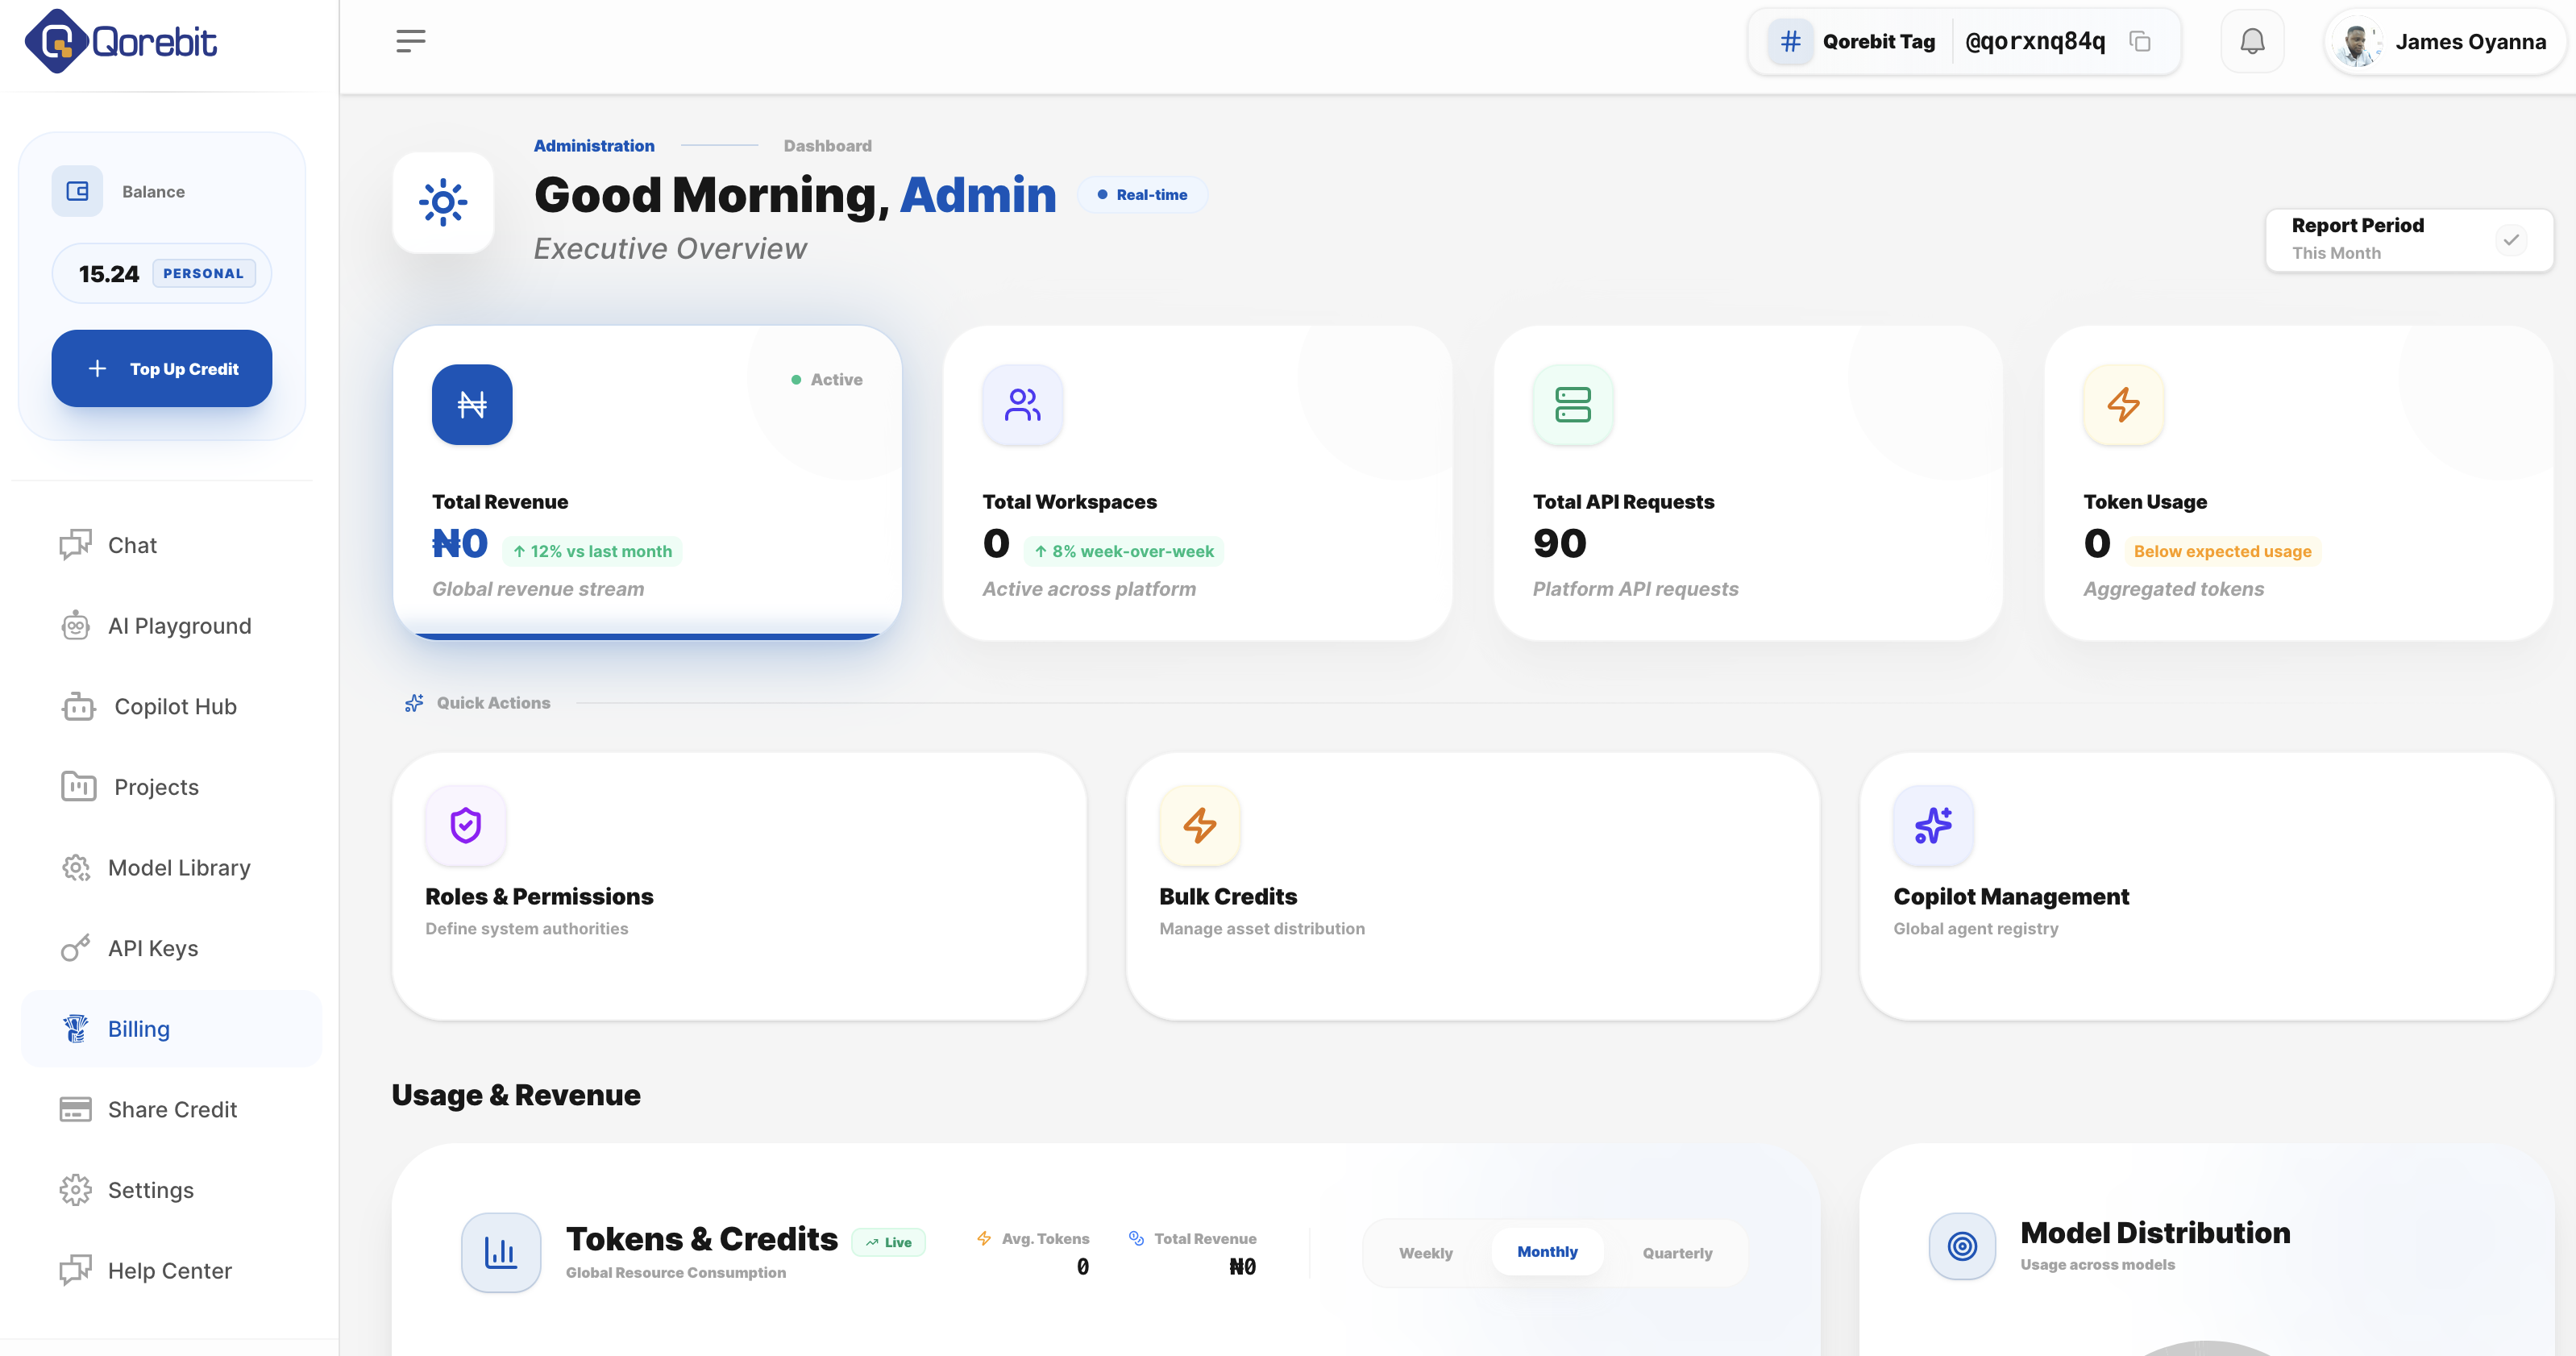This screenshot has height=1356, width=2576.
Task: Click the Total API Requests server icon
Action: click(x=1573, y=404)
